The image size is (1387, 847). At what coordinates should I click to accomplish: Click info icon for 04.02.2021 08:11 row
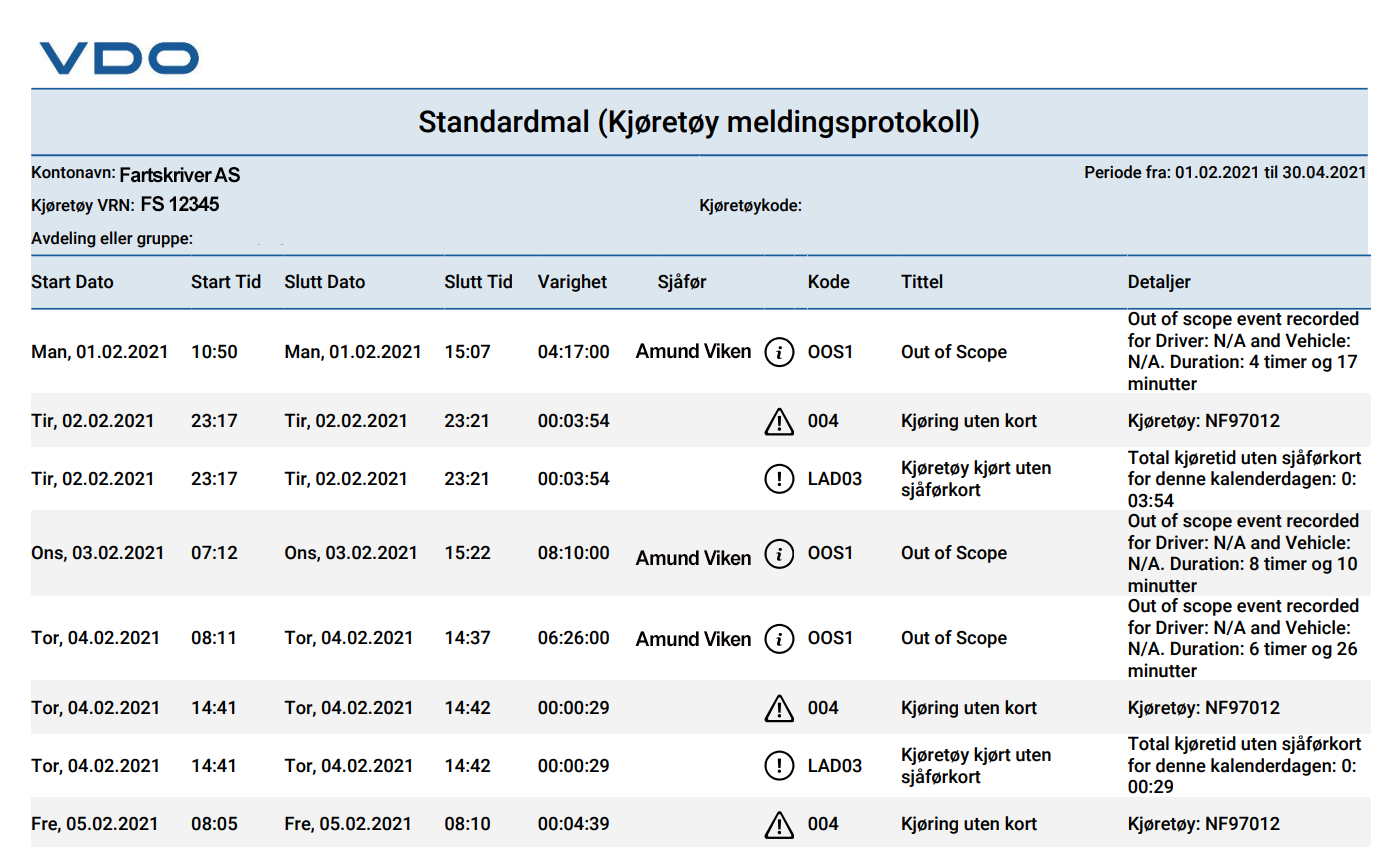point(779,639)
